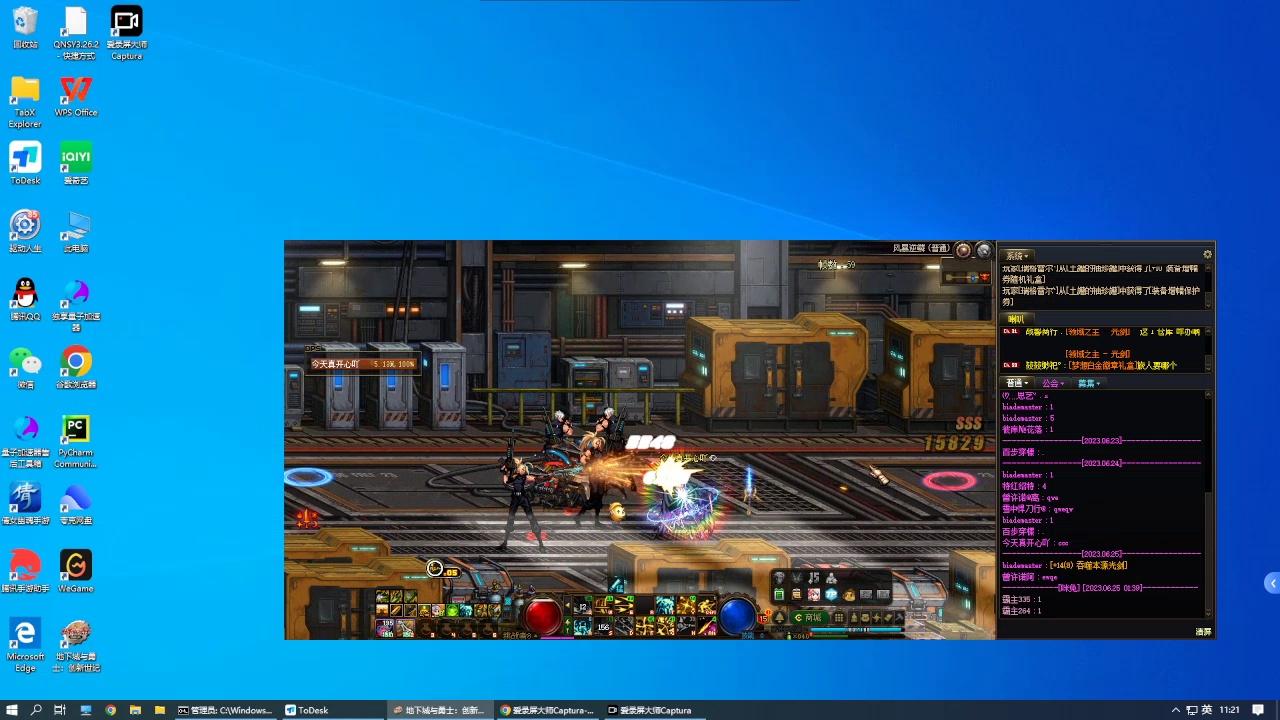
Task: Open Google Chrome desktop icon
Action: [x=76, y=368]
